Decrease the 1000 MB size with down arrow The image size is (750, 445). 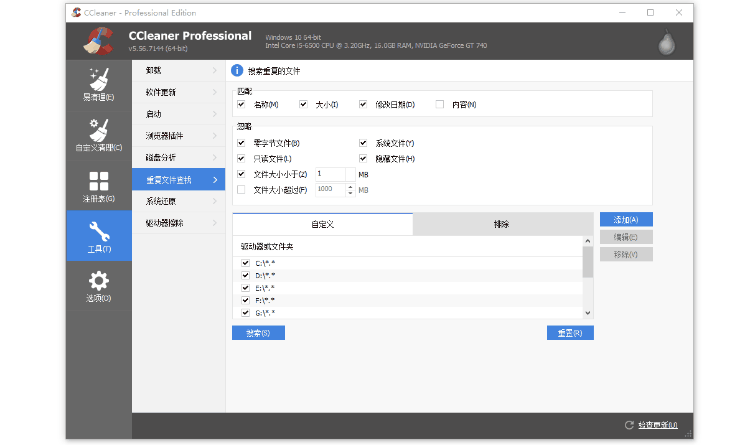(351, 193)
